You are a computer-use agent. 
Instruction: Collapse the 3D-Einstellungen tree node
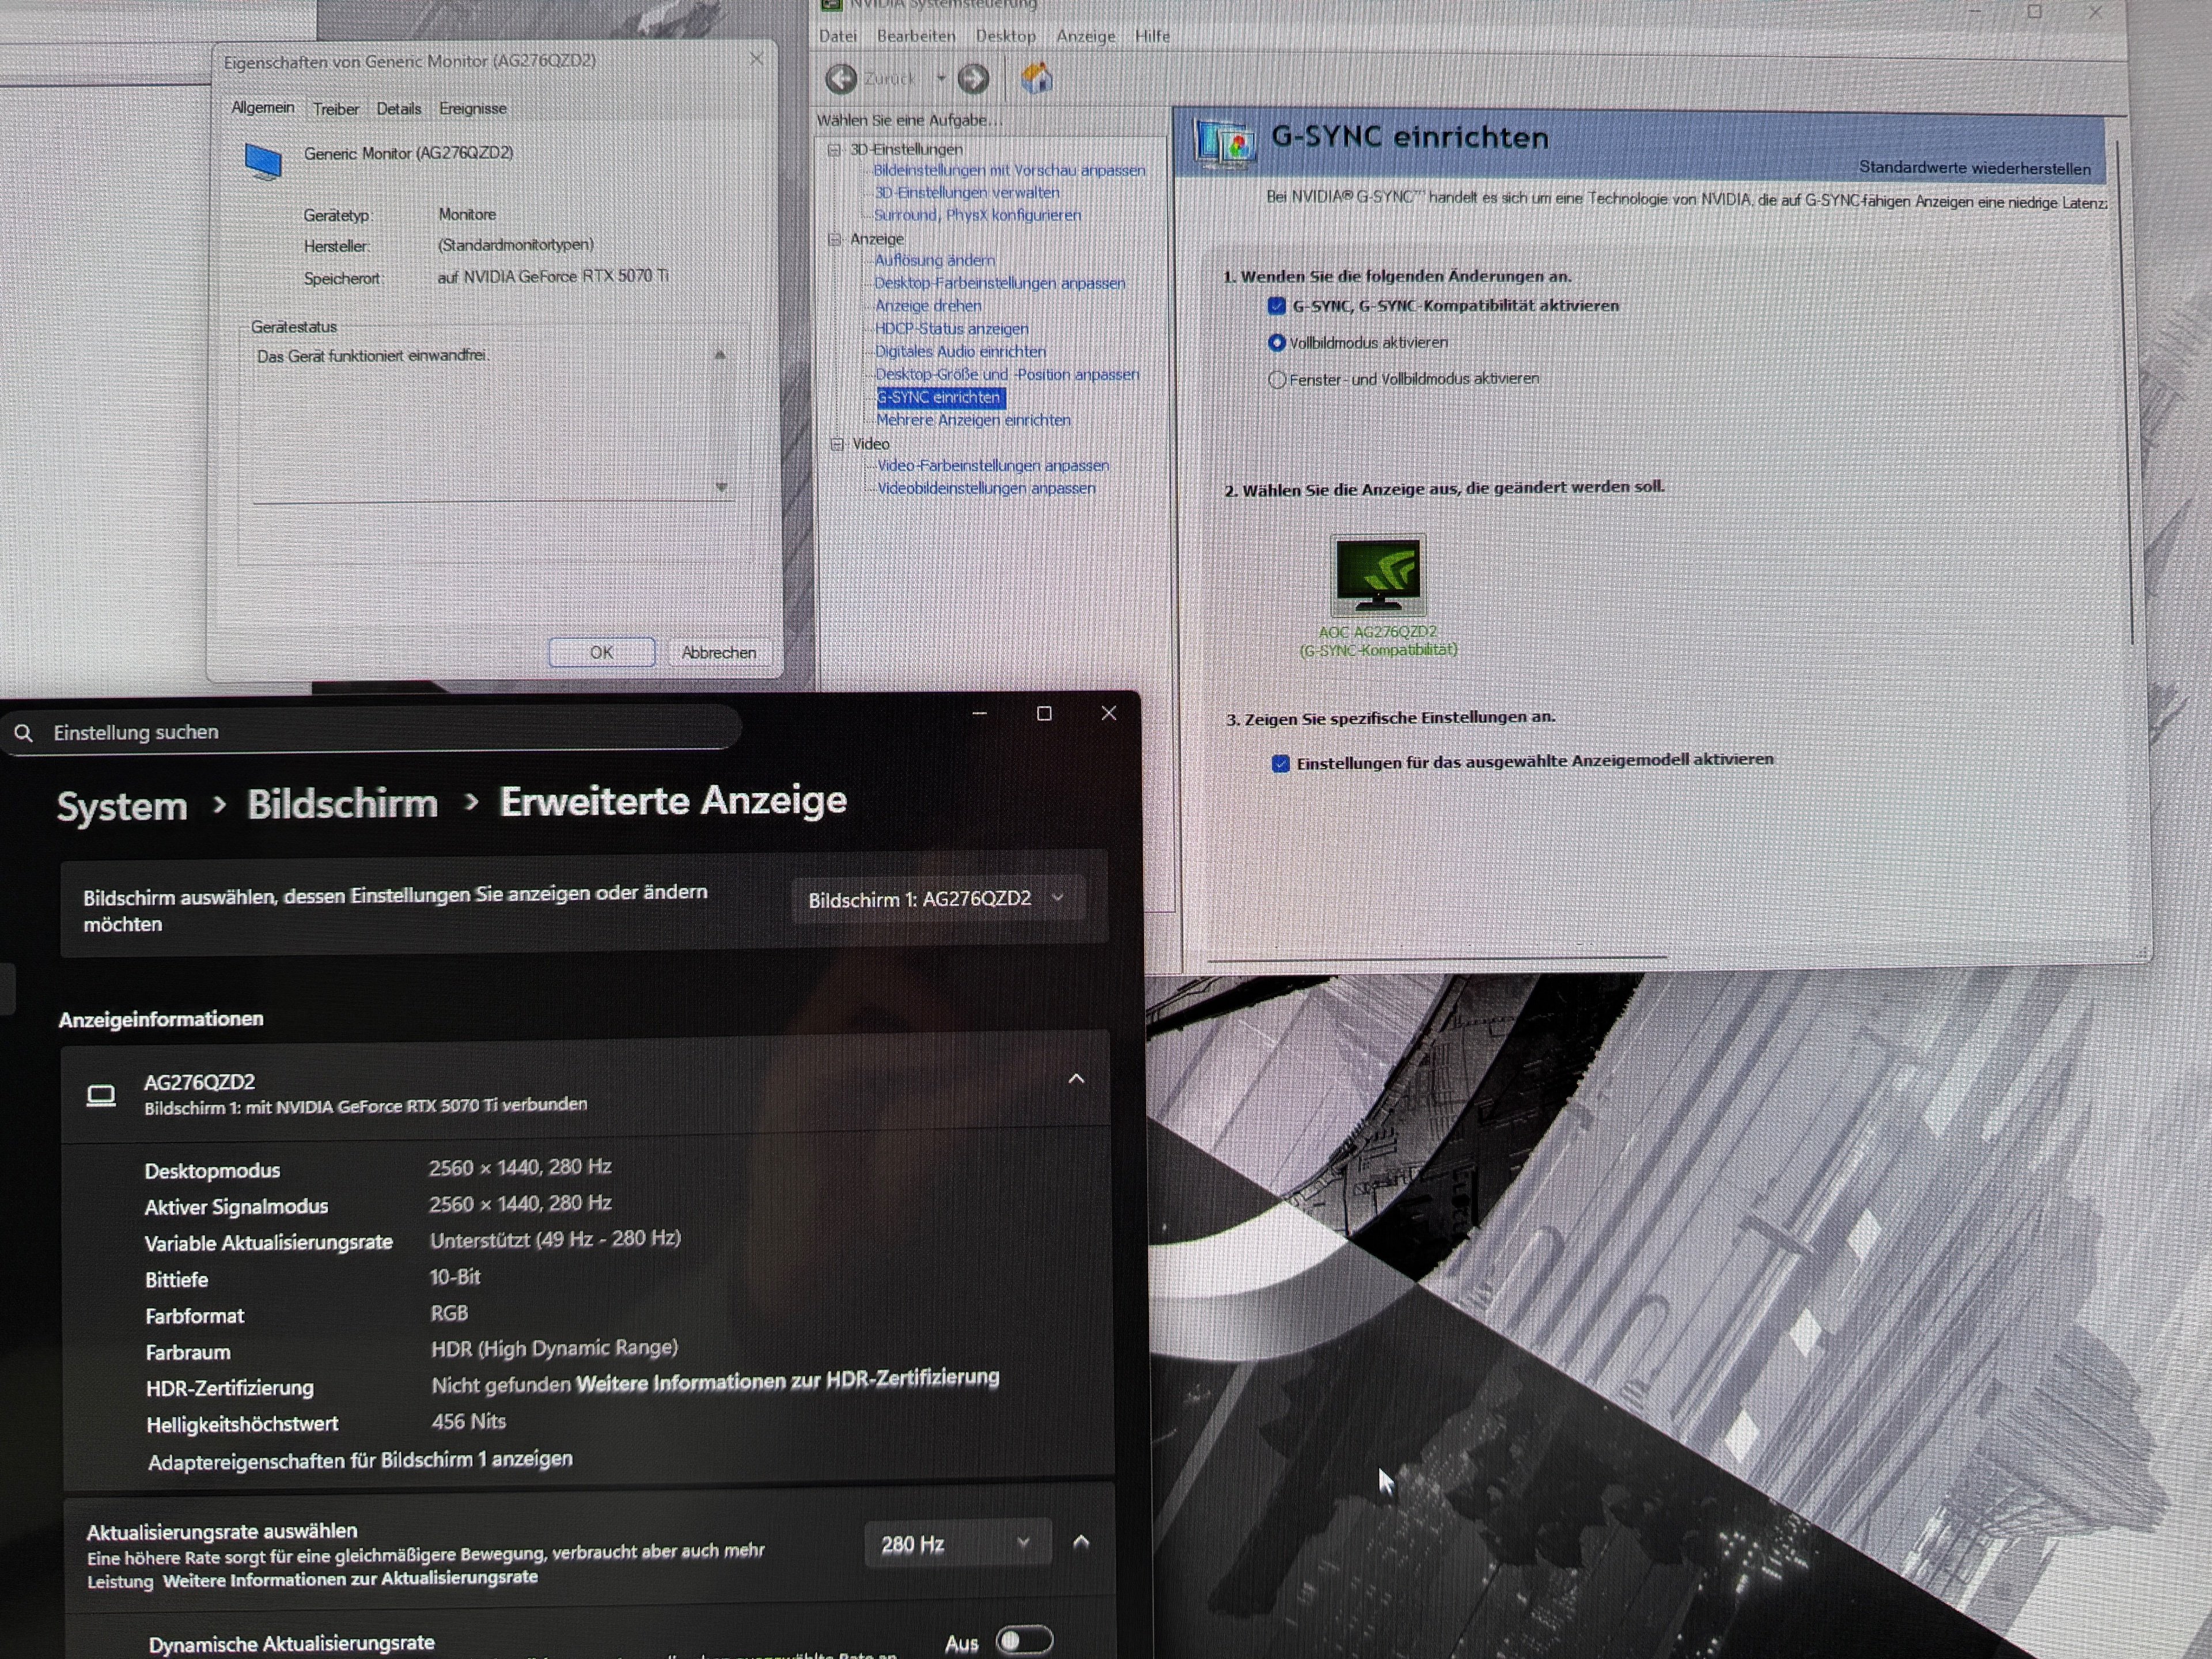coord(833,150)
